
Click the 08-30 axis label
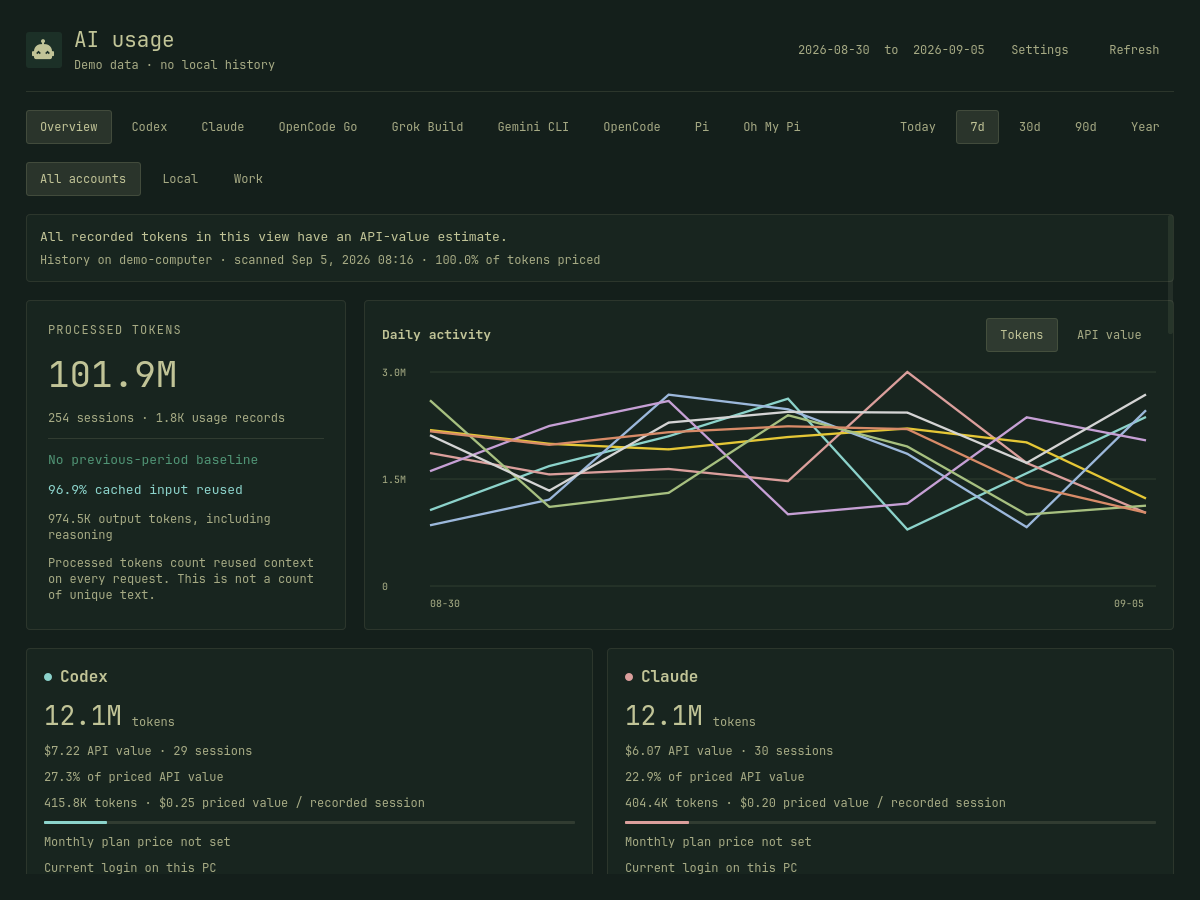pos(445,604)
